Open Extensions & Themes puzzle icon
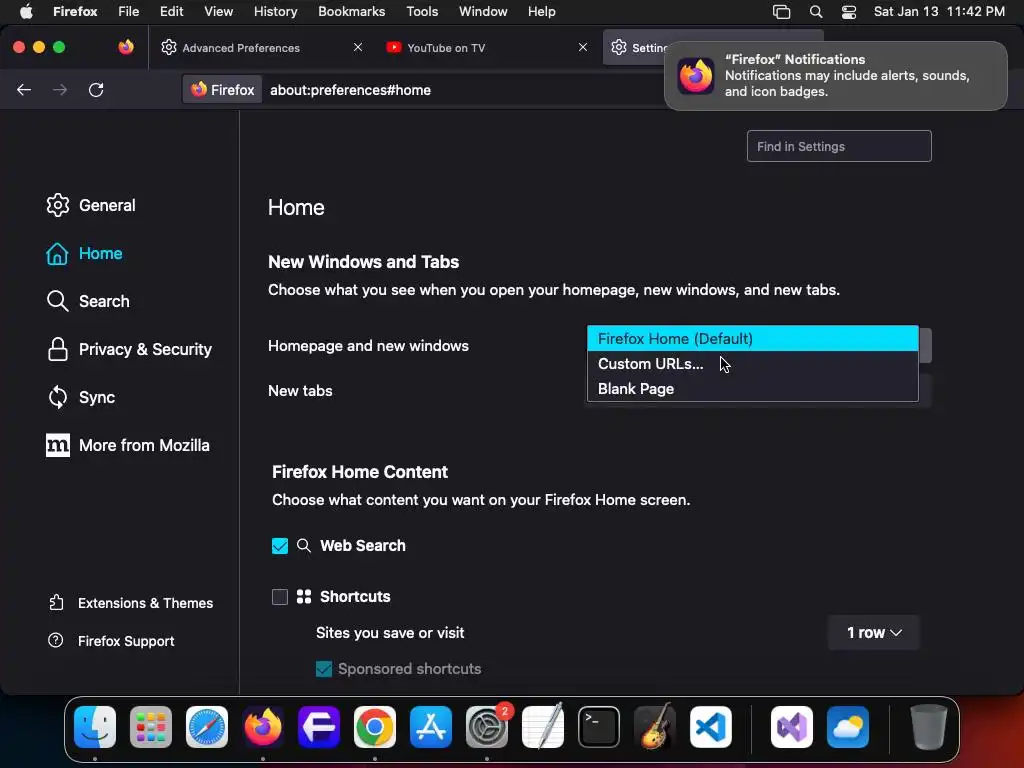 [56, 603]
